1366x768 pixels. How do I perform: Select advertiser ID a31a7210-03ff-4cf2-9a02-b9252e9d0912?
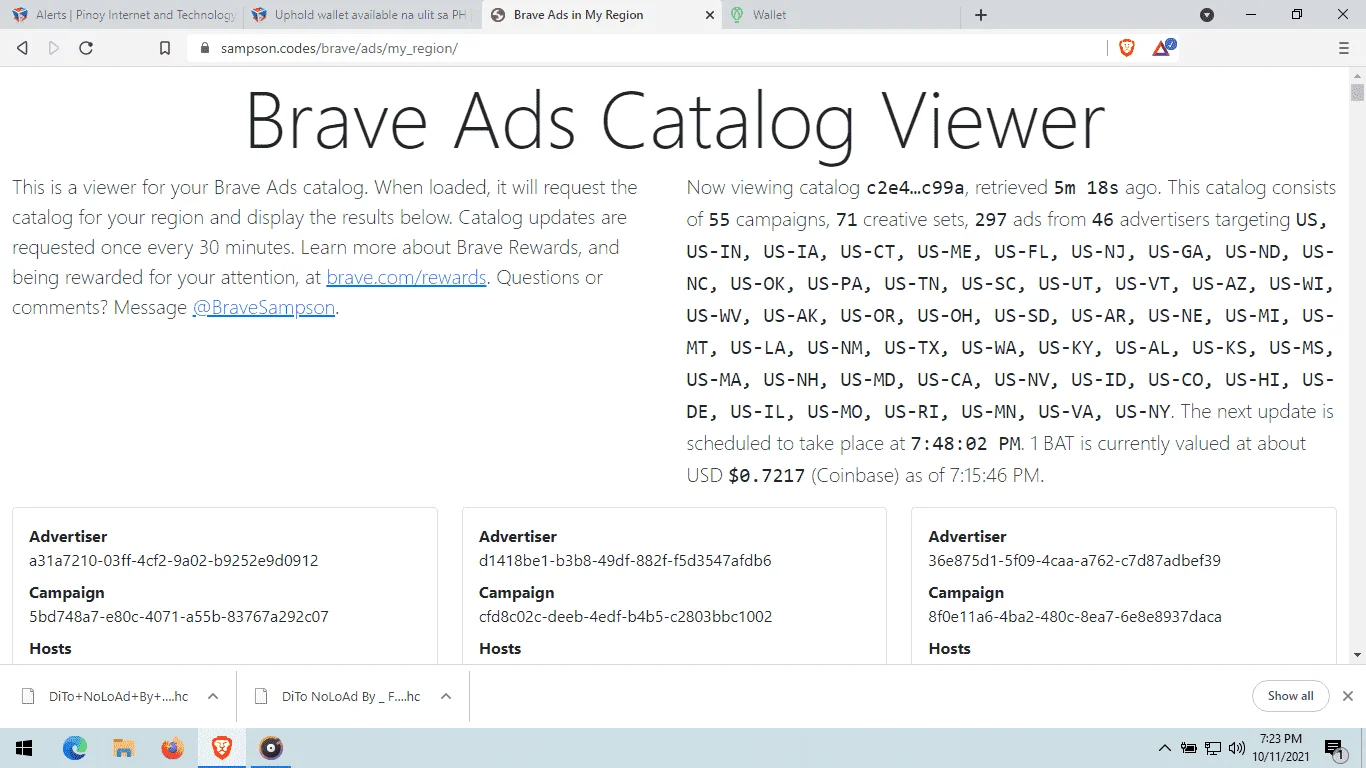174,561
